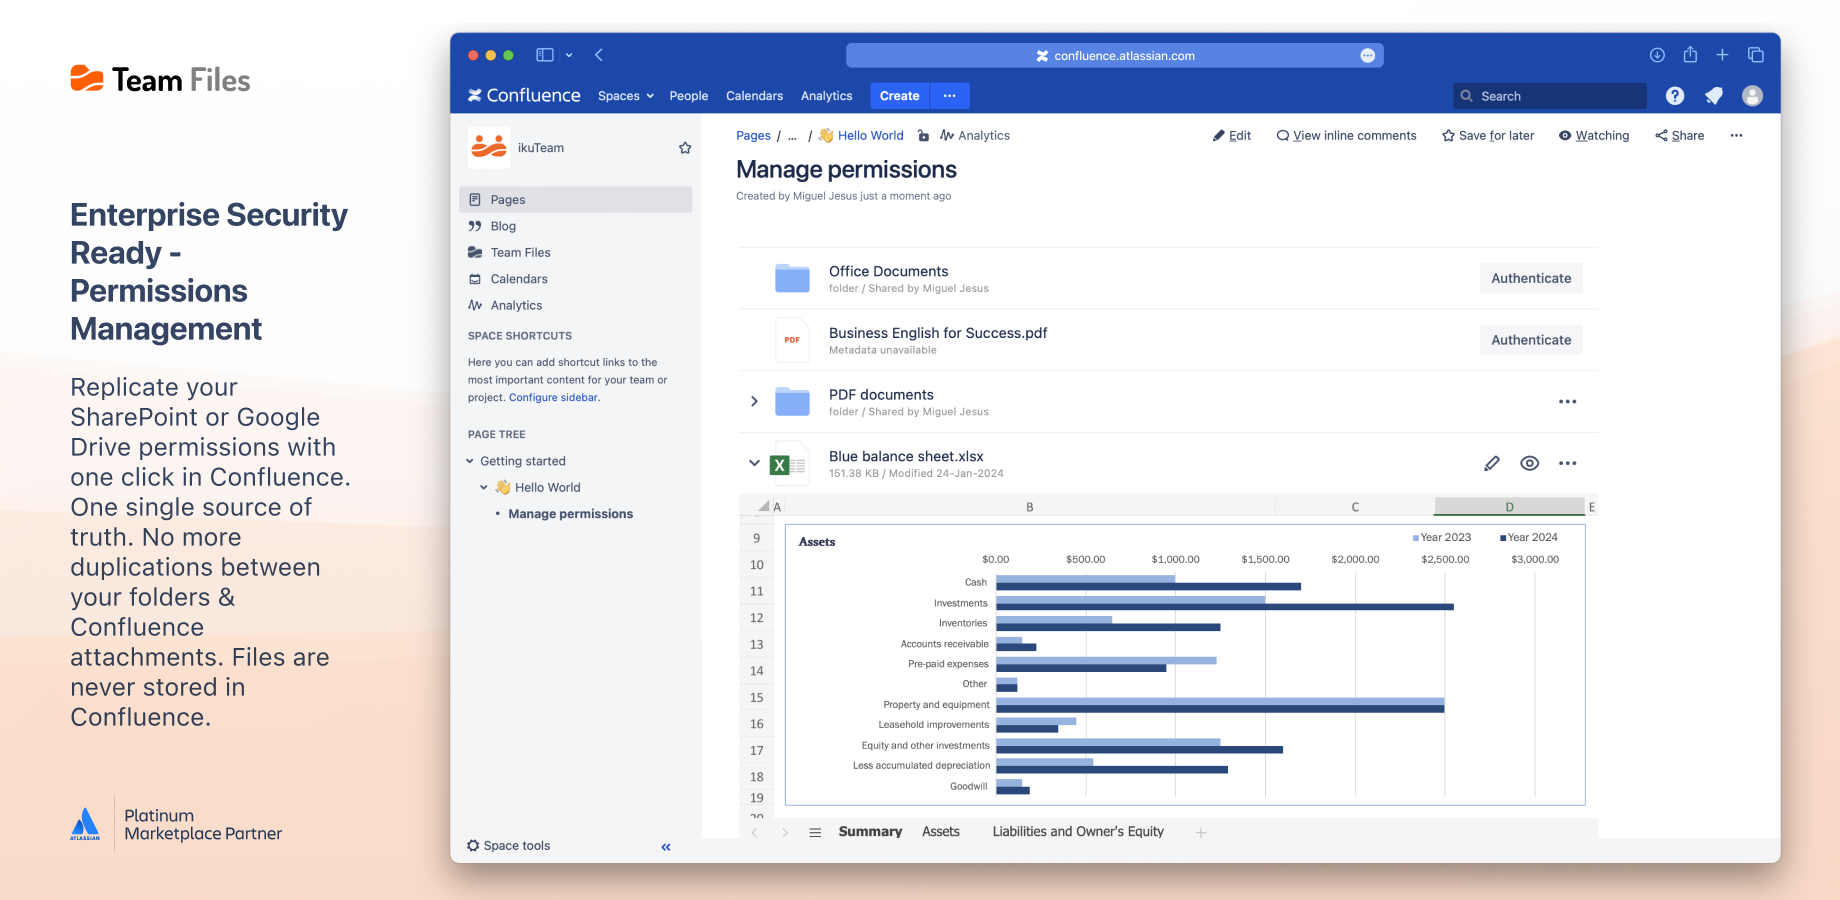
Task: Open the help question mark icon
Action: point(1675,96)
